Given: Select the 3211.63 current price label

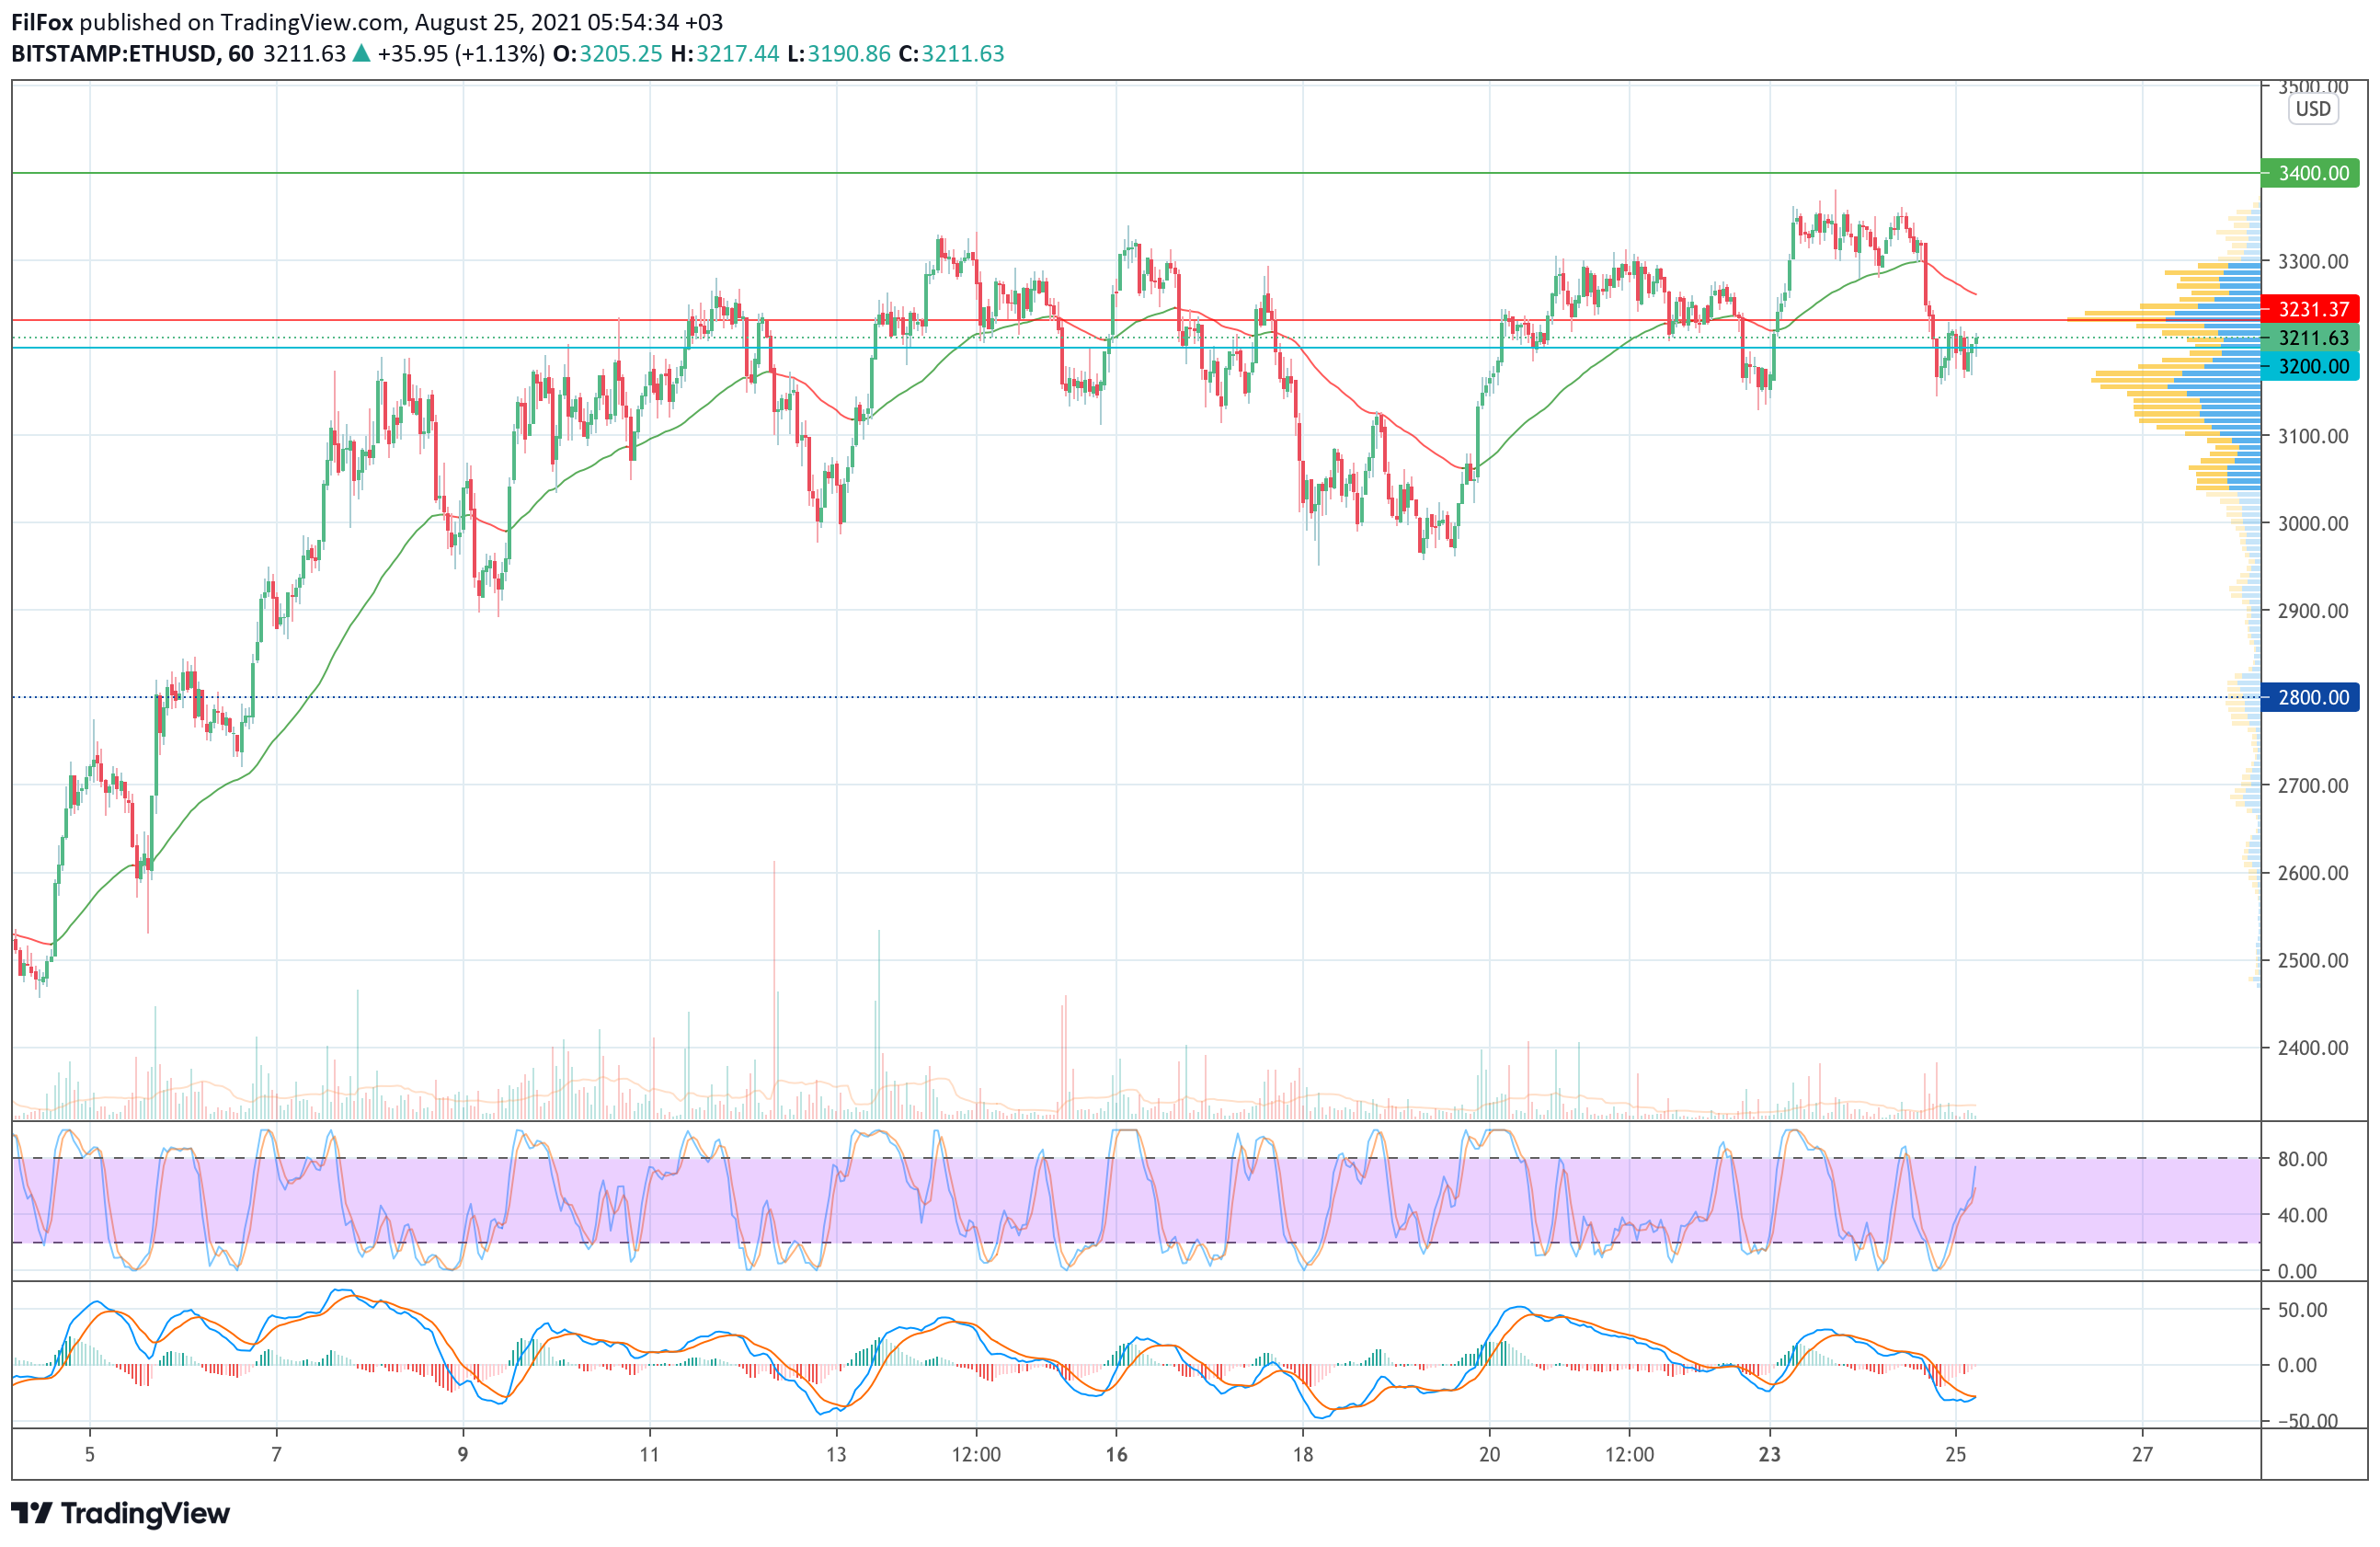Looking at the screenshot, I should [2312, 338].
